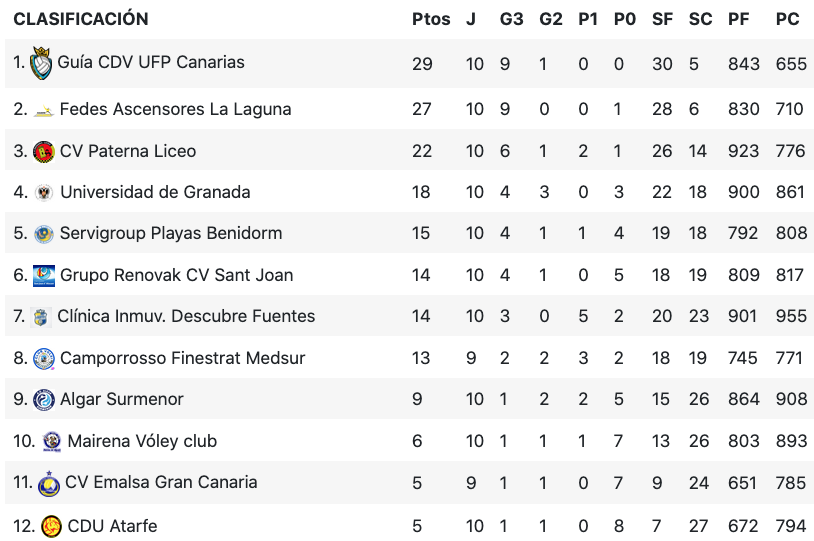Select the CV Paterna Liceo team name

tap(128, 151)
